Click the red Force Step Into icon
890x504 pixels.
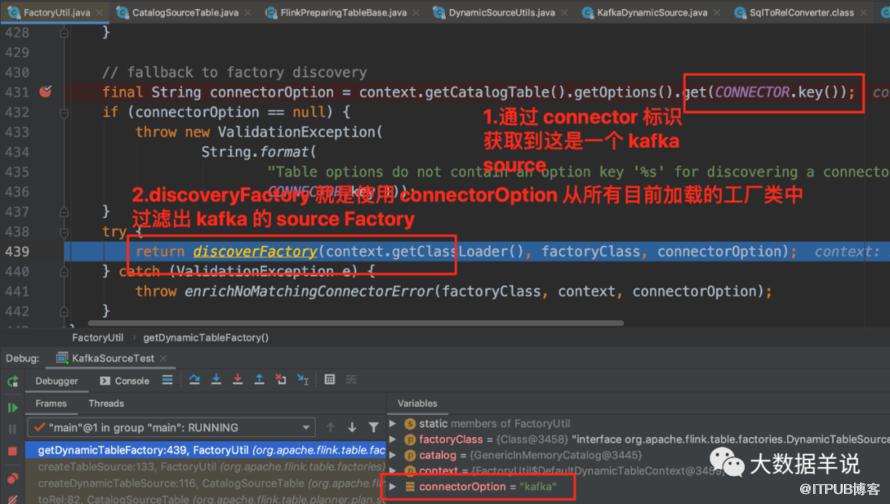tap(237, 380)
